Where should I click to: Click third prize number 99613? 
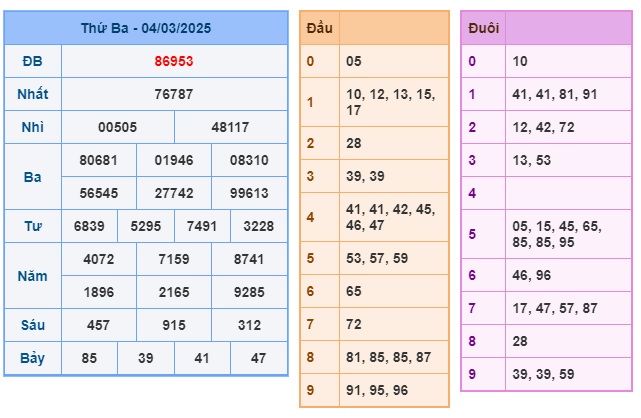[x=249, y=193]
